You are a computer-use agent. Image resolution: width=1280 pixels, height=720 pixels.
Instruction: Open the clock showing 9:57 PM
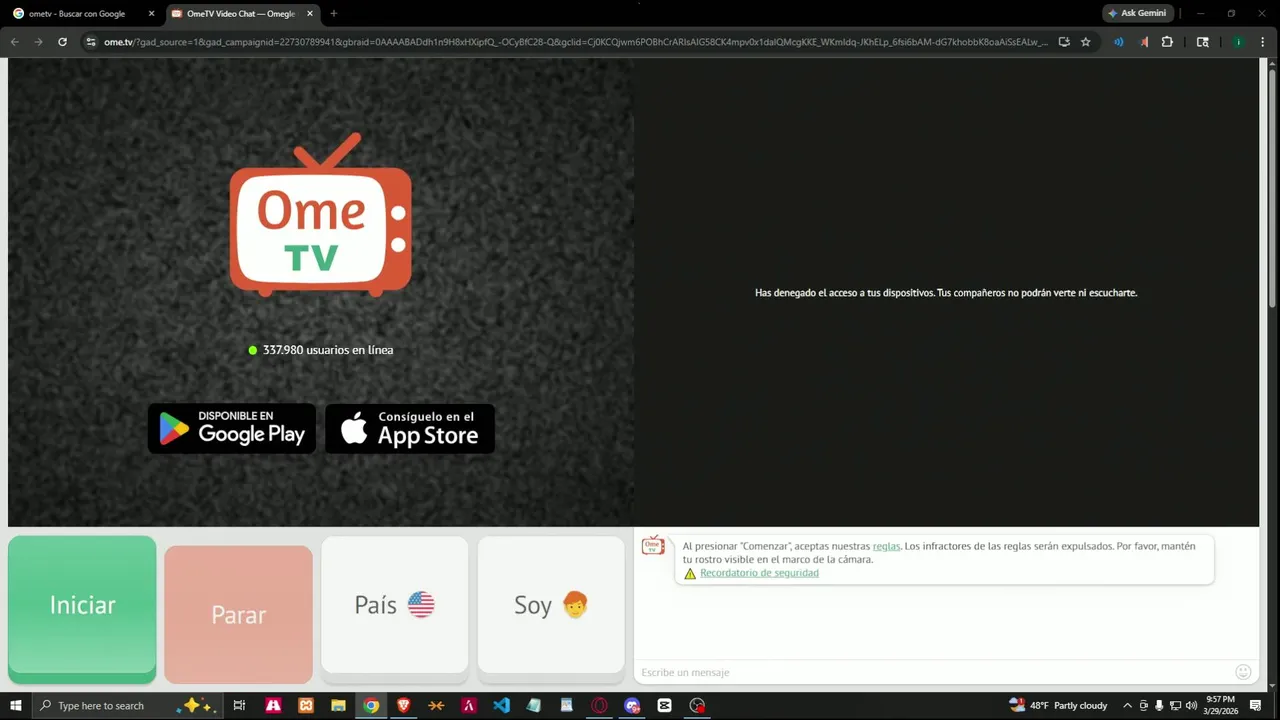1220,705
